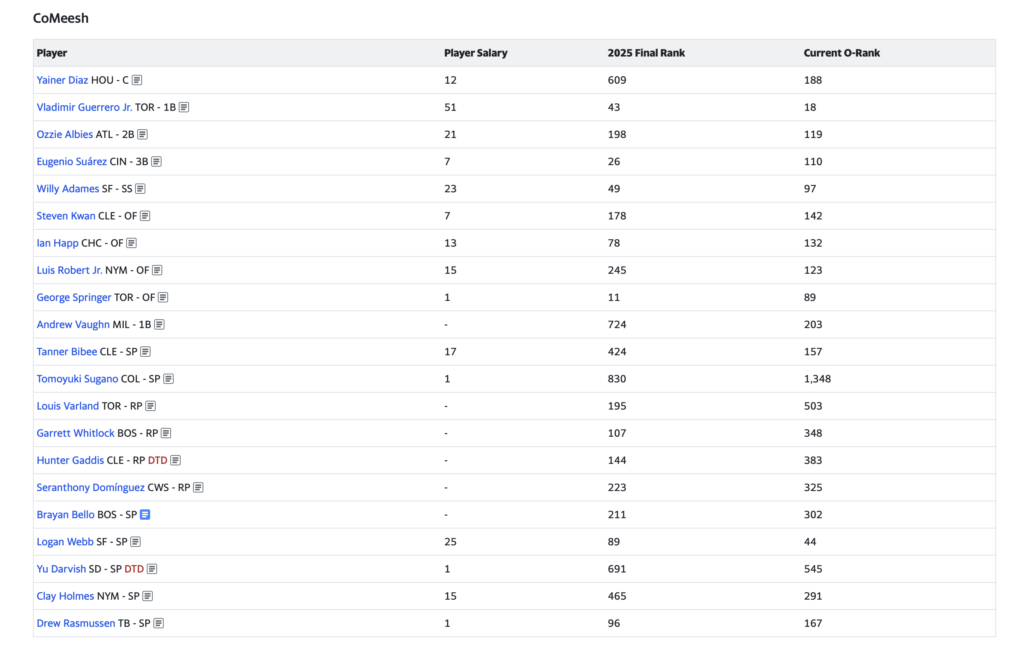Viewport: 1024px width, 665px height.
Task: Click note icon for Seranthony Domínguez
Action: coord(198,488)
